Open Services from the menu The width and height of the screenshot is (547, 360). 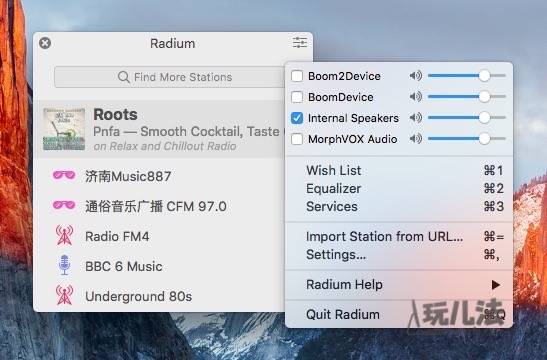(399, 207)
